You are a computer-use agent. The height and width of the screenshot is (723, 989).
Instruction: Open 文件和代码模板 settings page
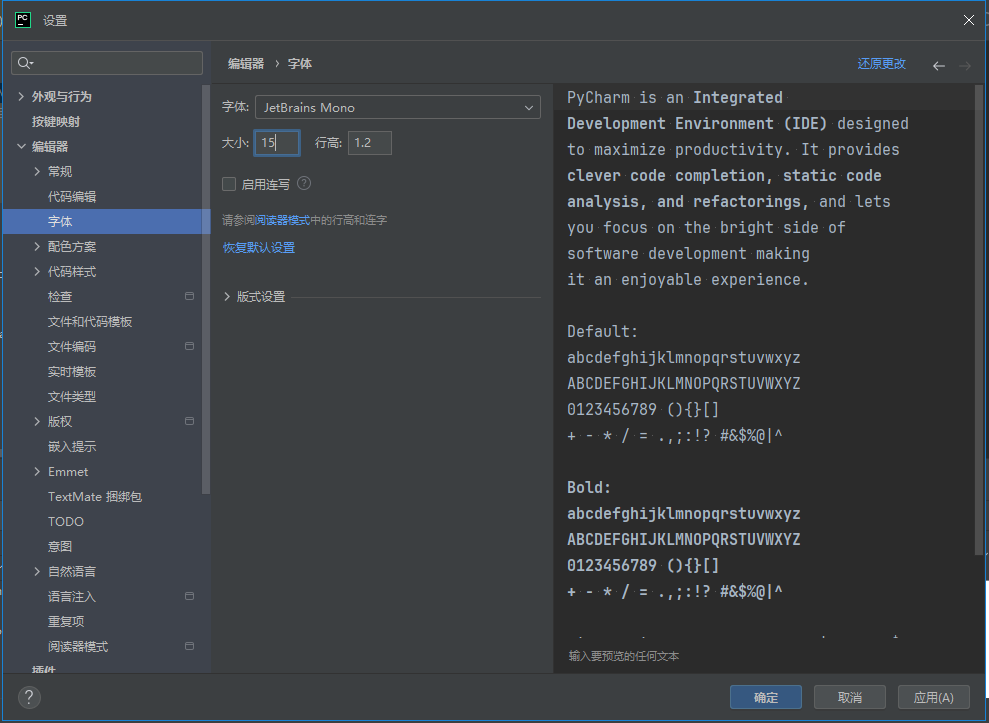coord(90,322)
